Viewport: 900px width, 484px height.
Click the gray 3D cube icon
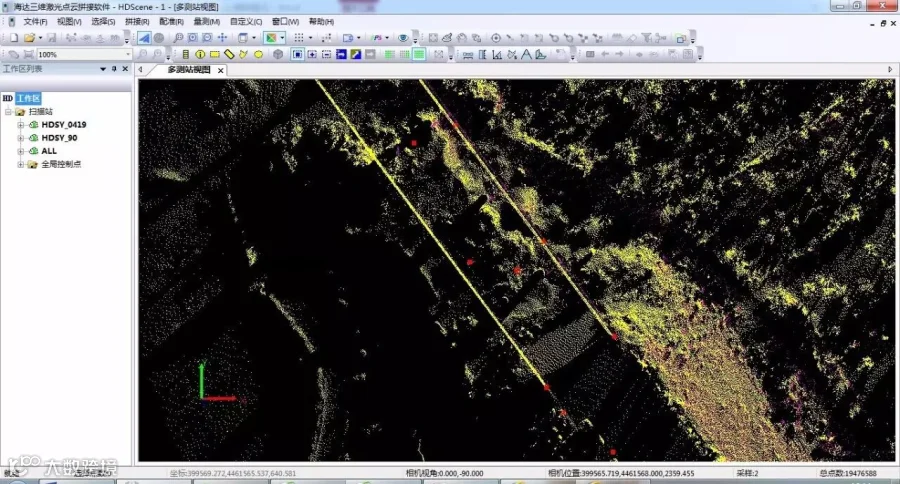278,54
